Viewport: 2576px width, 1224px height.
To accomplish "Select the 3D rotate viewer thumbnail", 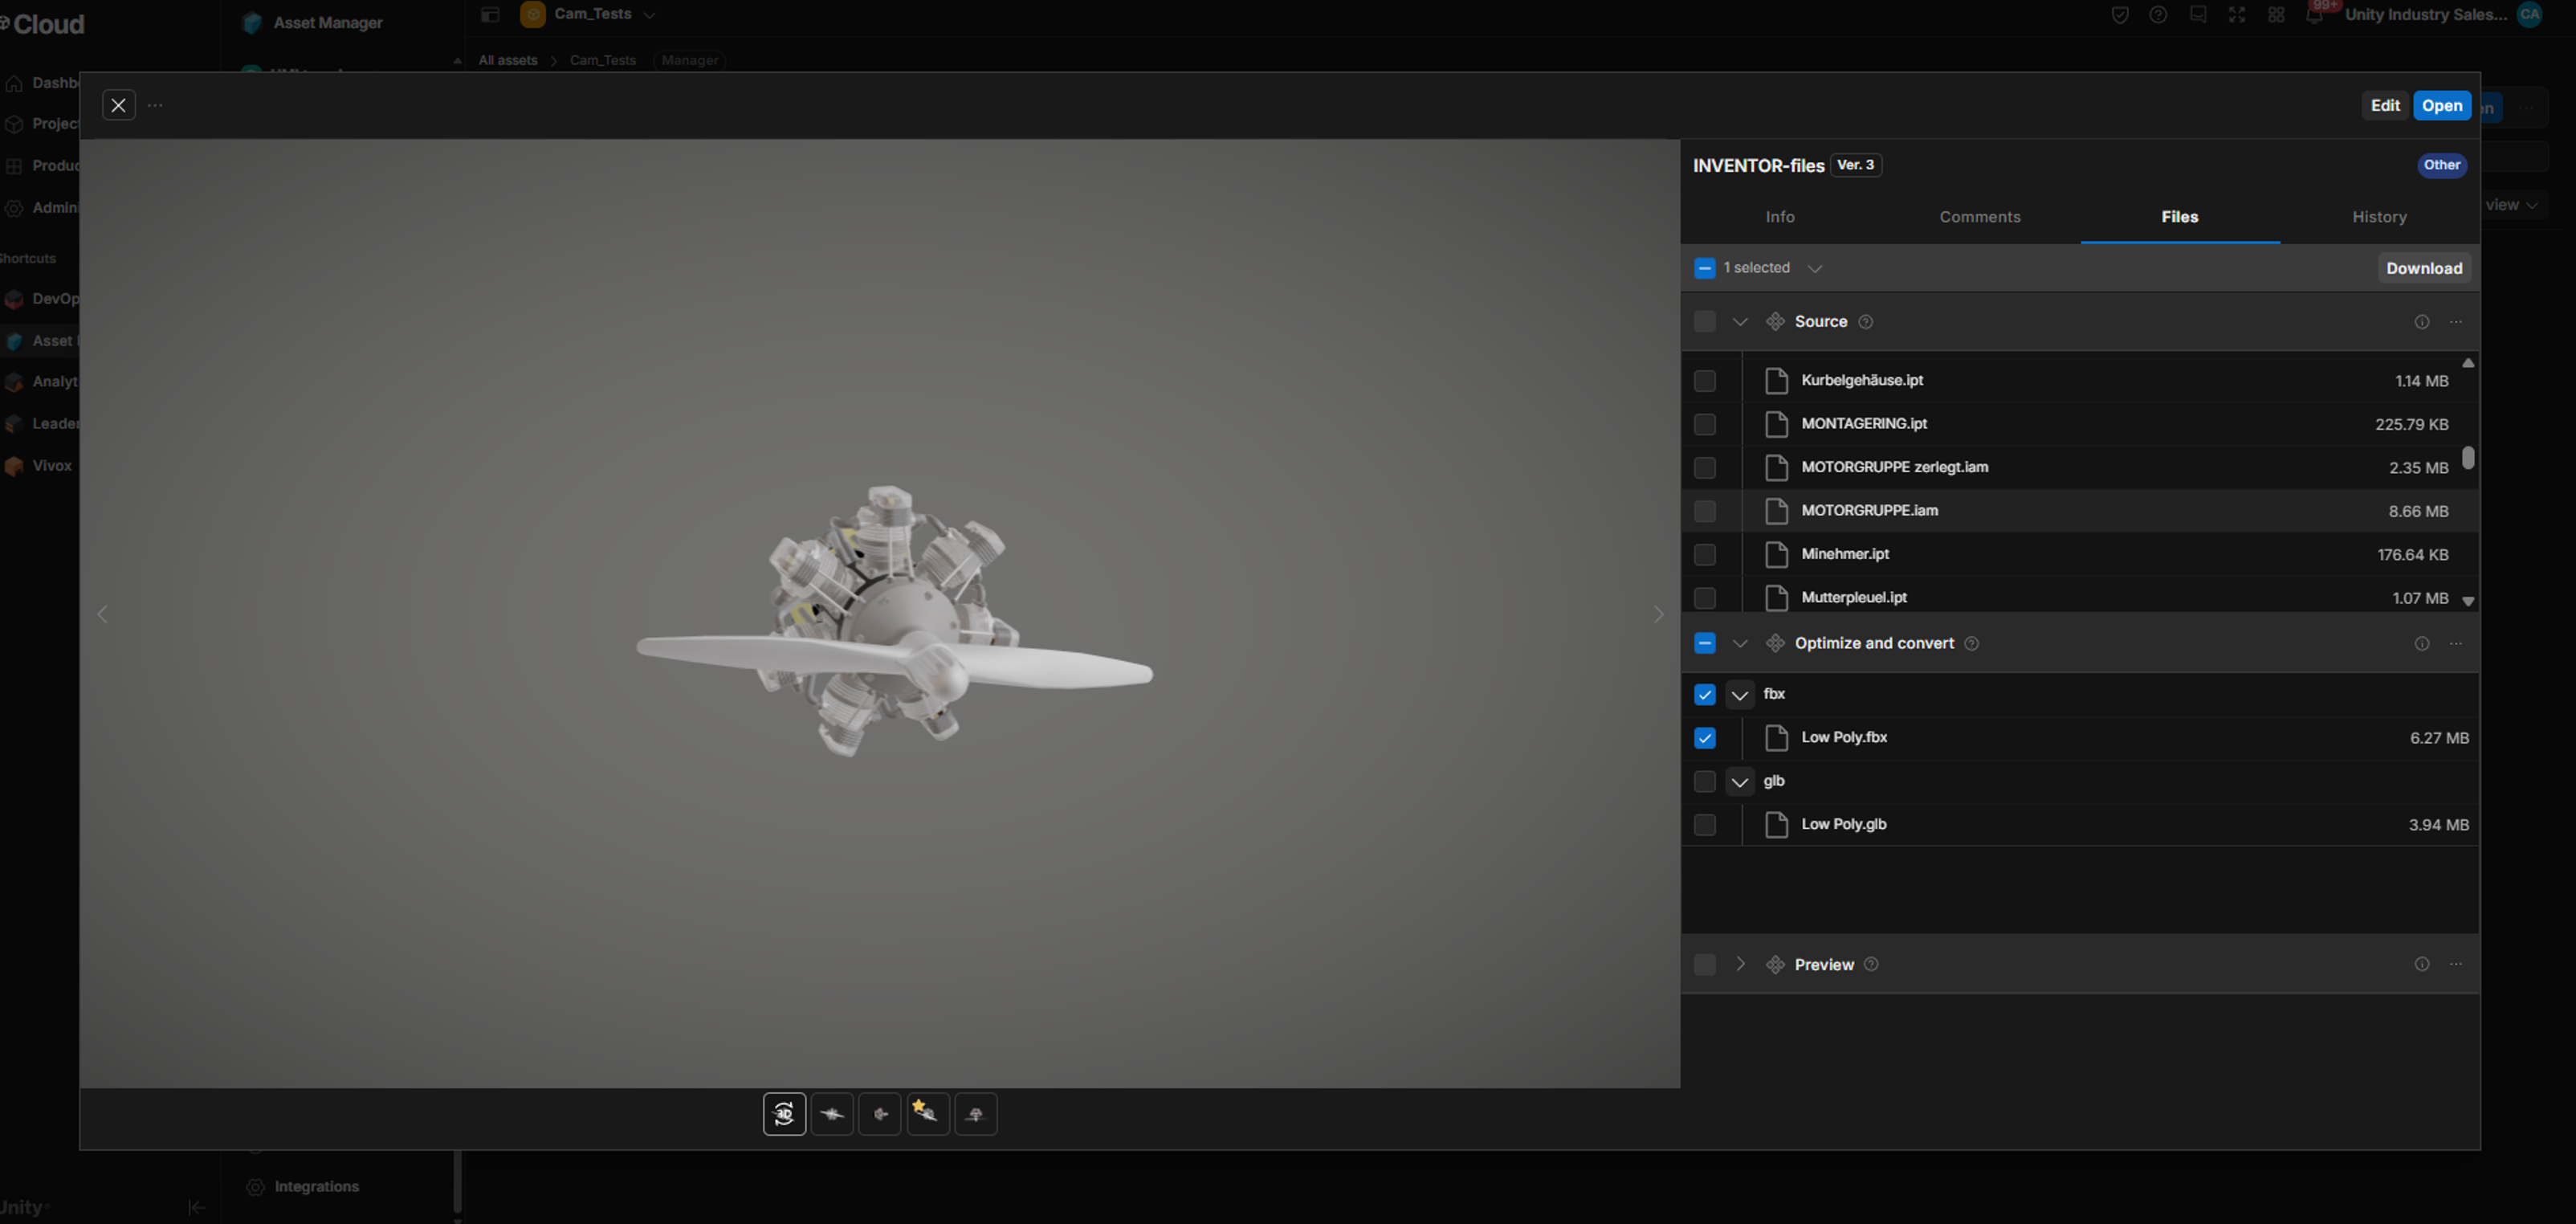I will [784, 1114].
